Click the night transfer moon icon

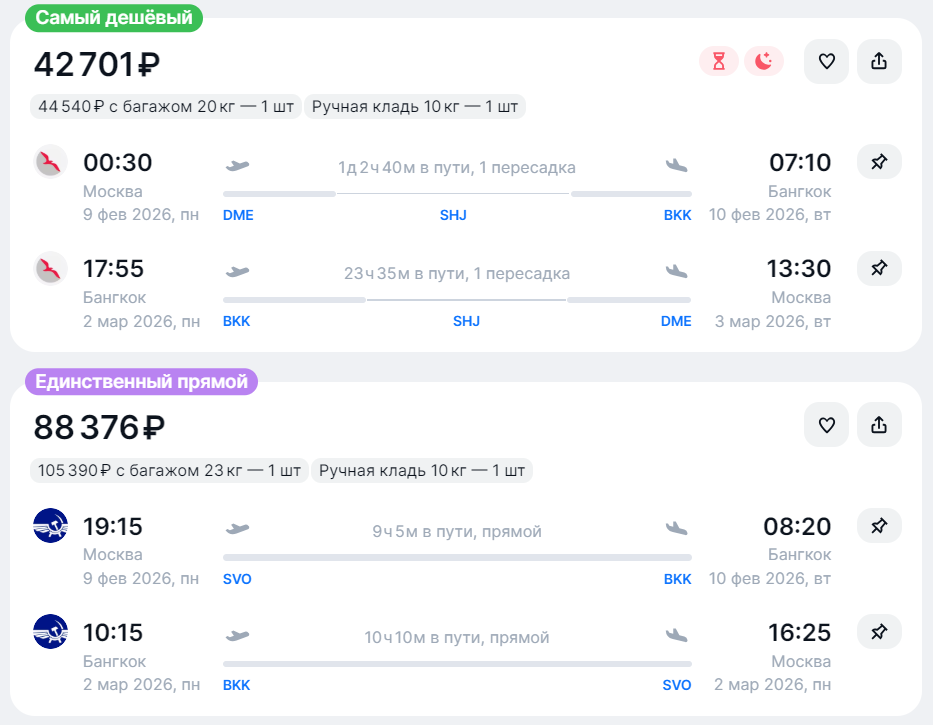[764, 62]
